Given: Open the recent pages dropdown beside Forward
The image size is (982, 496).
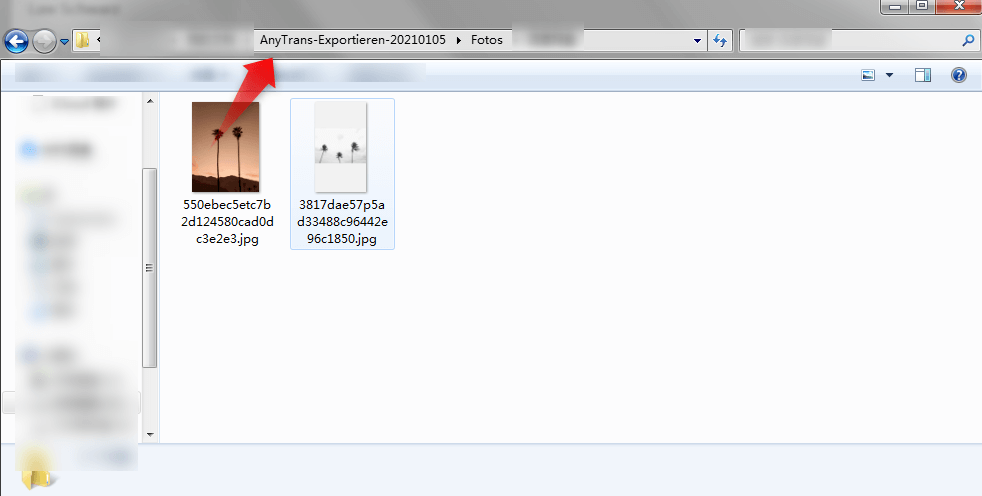Looking at the screenshot, I should [x=65, y=43].
